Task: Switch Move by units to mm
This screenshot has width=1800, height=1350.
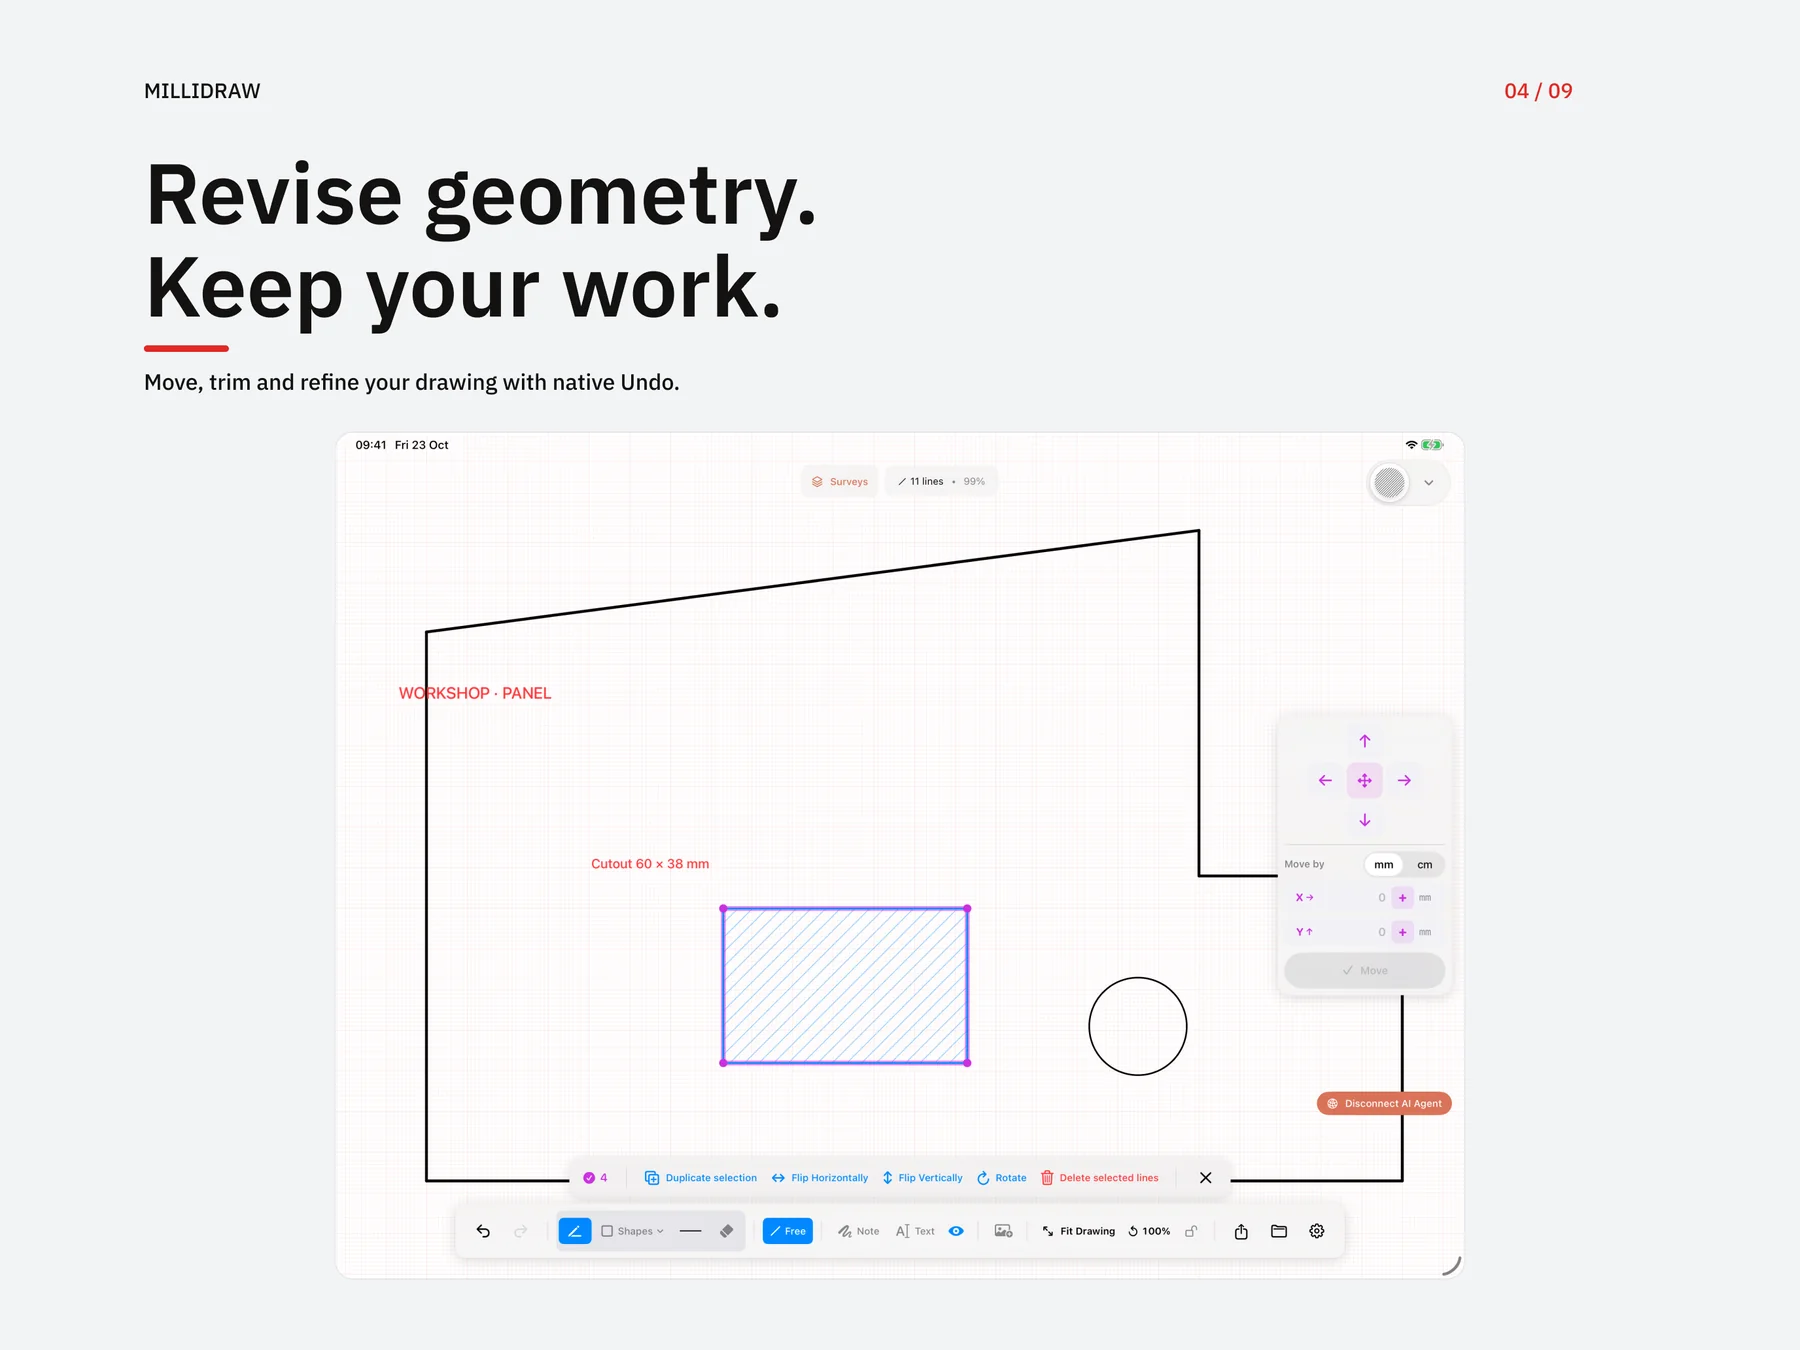Action: (x=1384, y=865)
